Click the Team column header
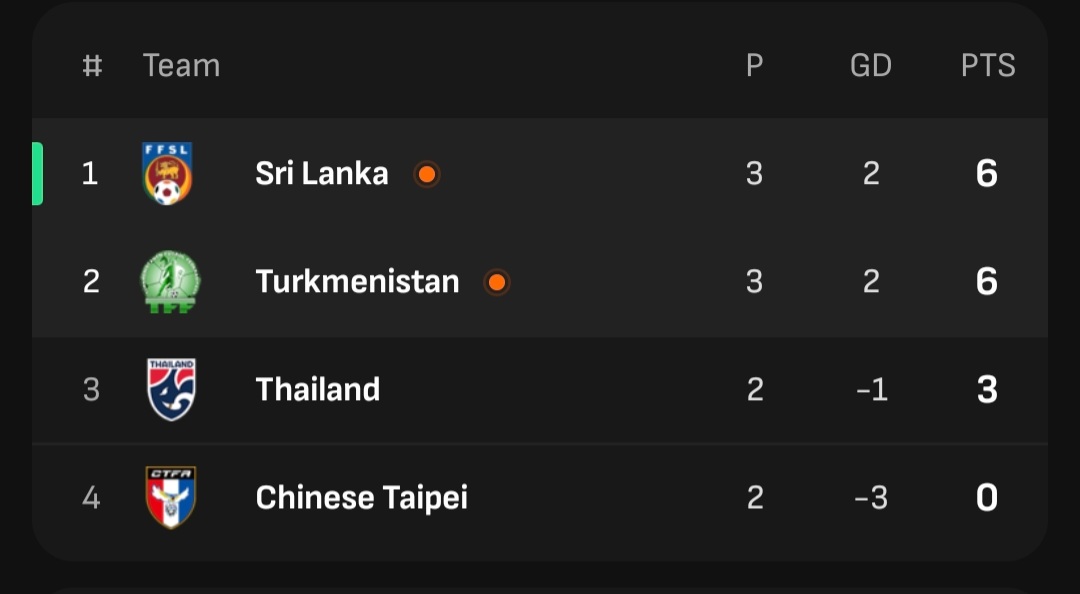Image resolution: width=1080 pixels, height=594 pixels. (x=181, y=66)
